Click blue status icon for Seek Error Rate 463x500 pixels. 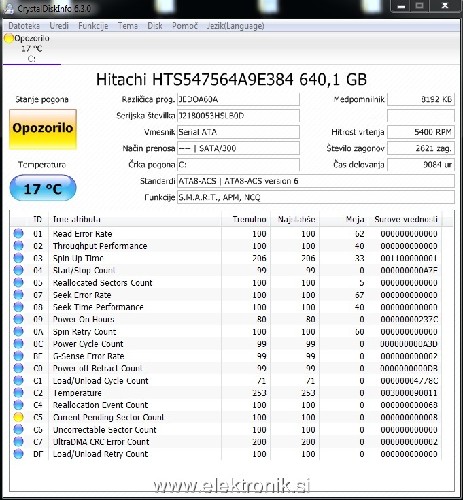[x=18, y=295]
